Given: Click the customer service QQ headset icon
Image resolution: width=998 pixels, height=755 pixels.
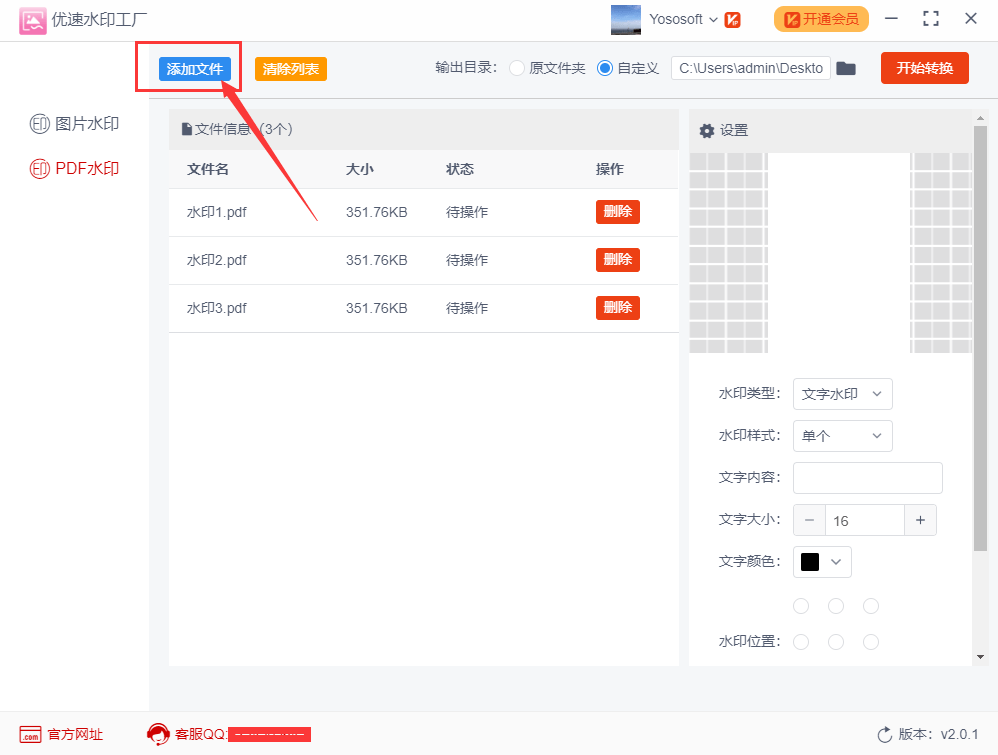Looking at the screenshot, I should click(x=158, y=734).
